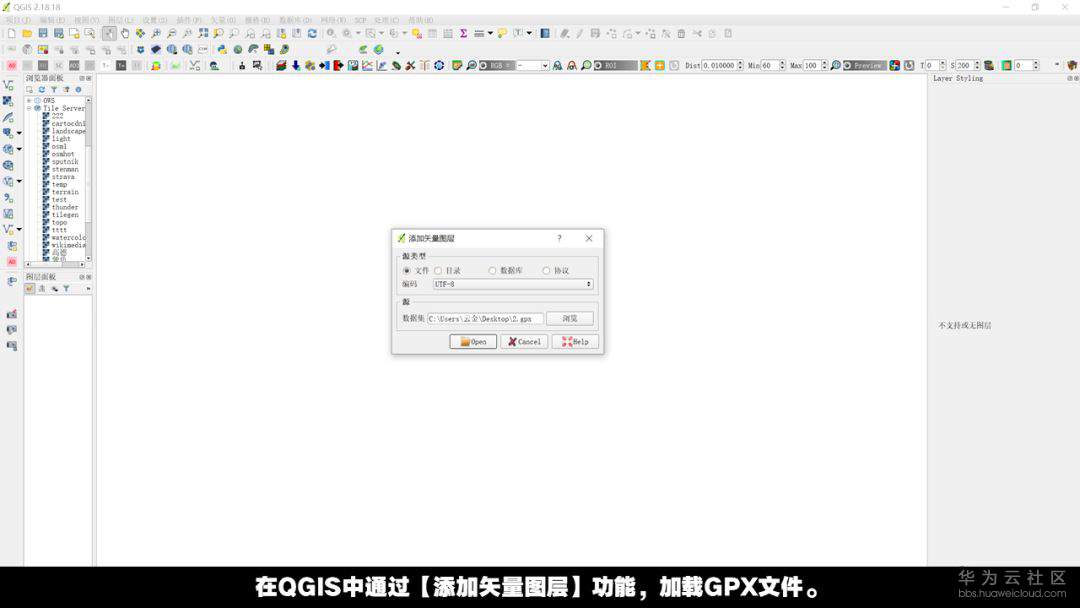The image size is (1080, 608).
Task: Select the strava tile layer
Action: tap(63, 177)
